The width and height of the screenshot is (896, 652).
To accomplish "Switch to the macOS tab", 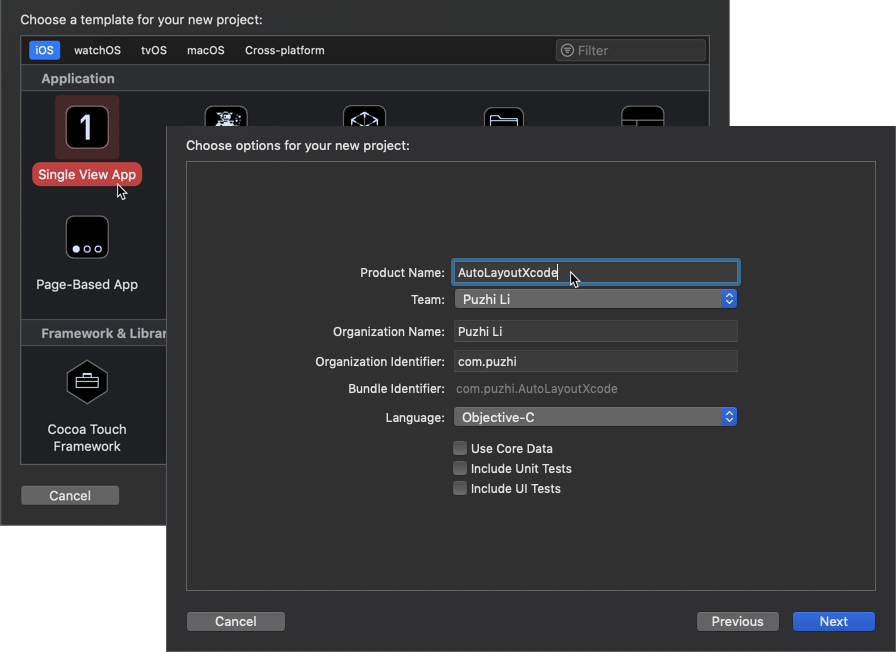I will (205, 49).
